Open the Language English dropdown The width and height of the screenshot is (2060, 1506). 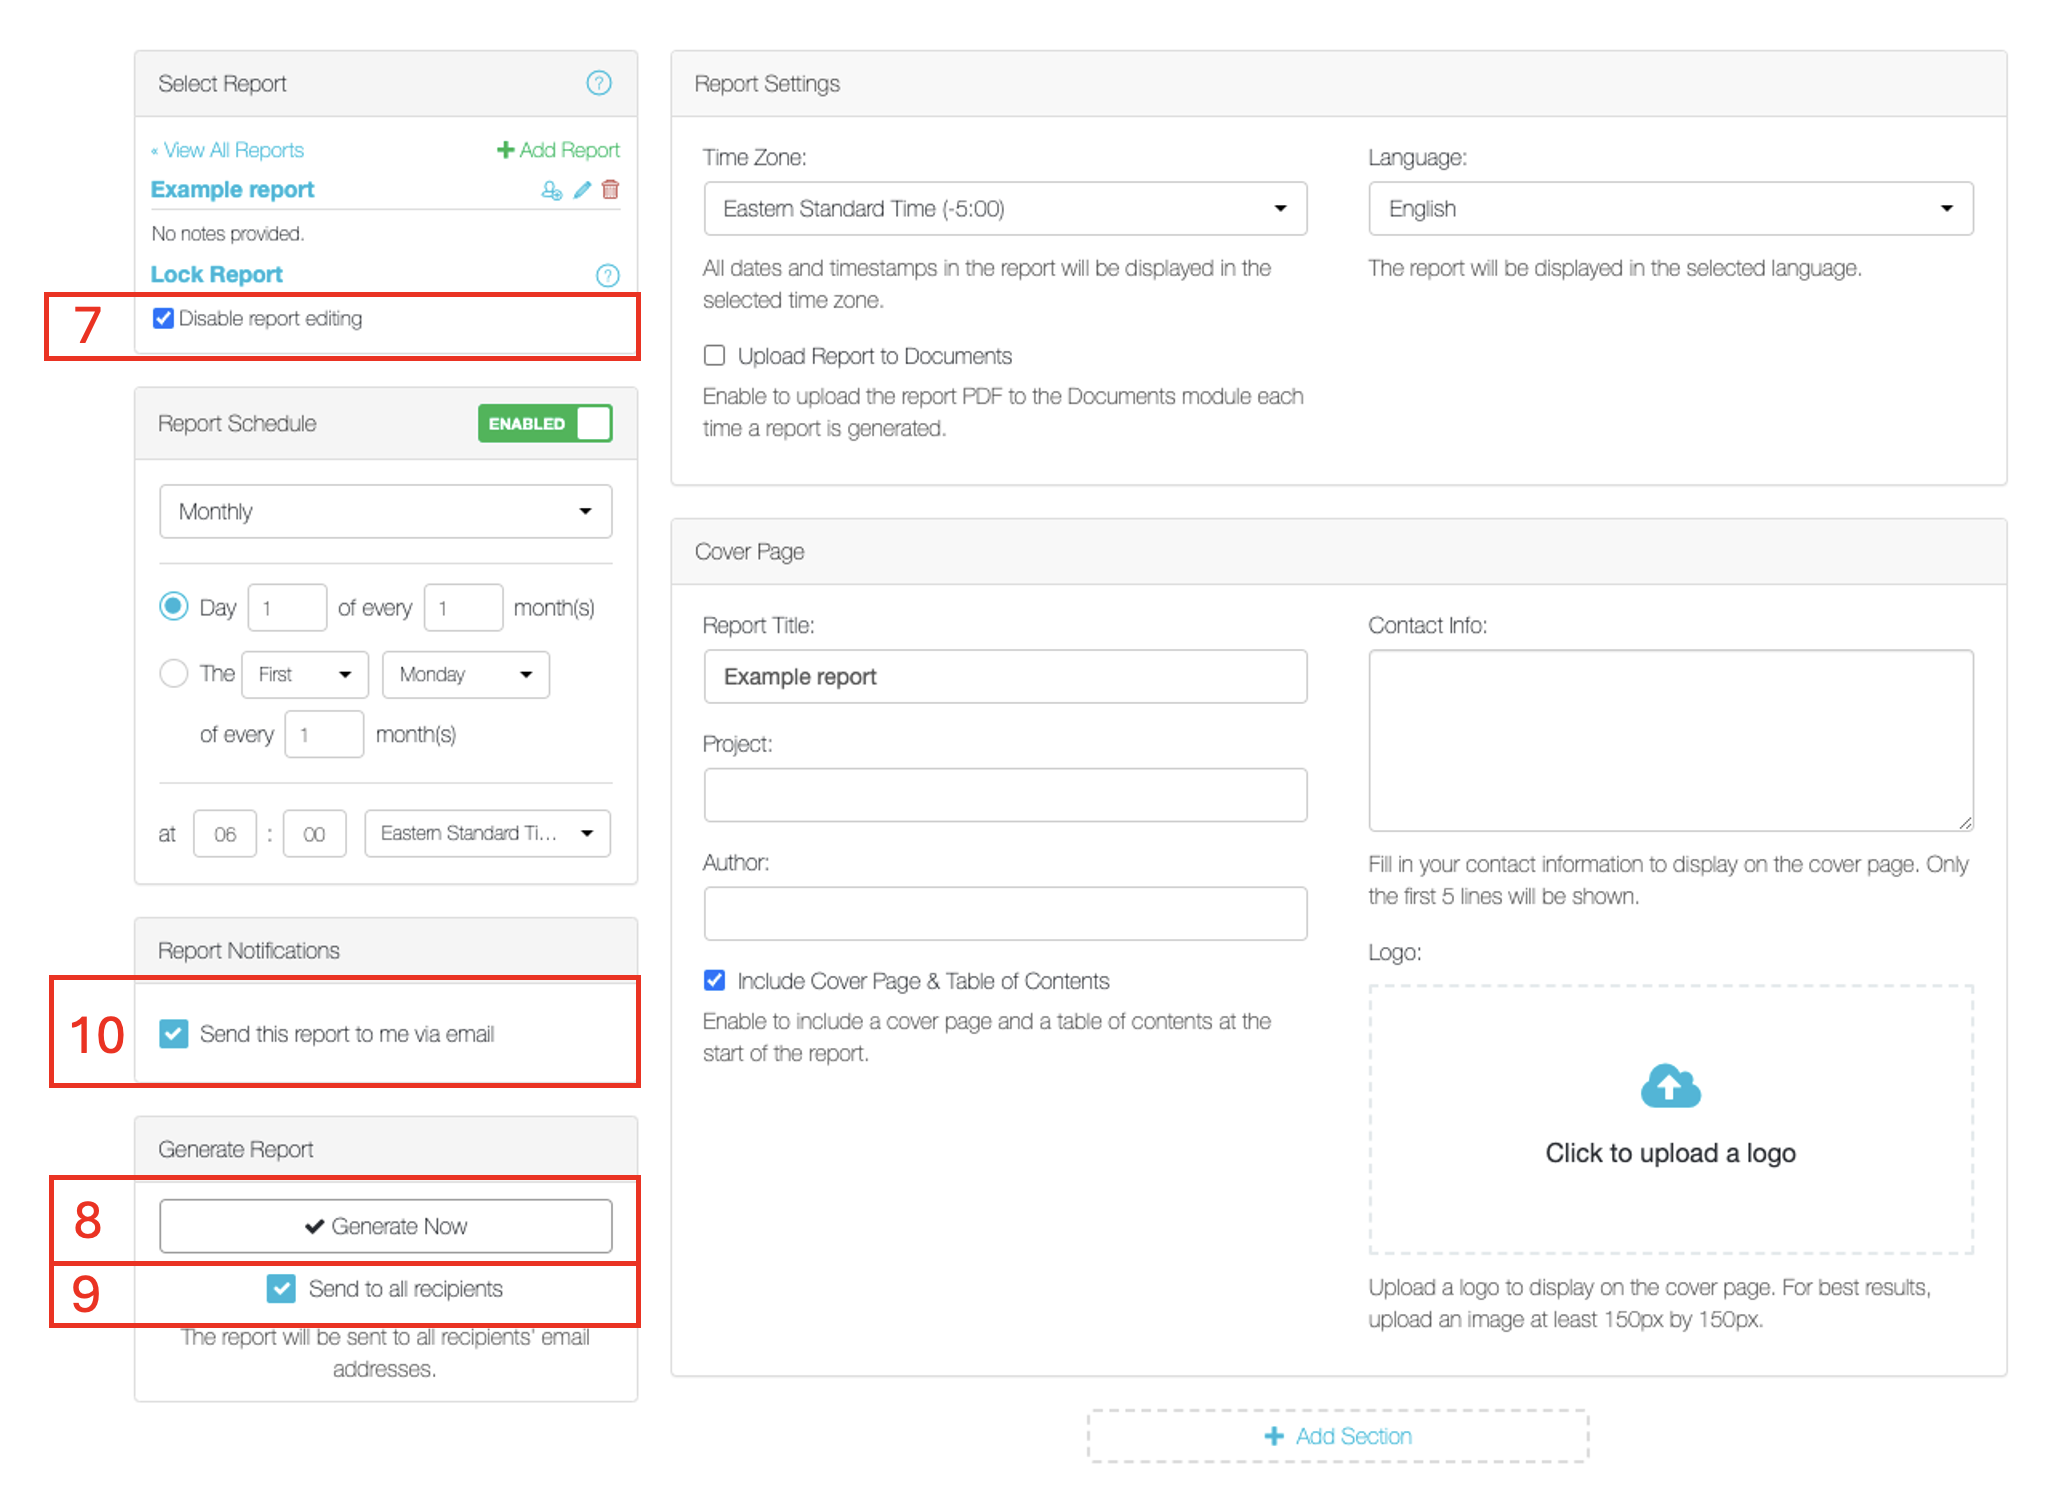point(1669,208)
